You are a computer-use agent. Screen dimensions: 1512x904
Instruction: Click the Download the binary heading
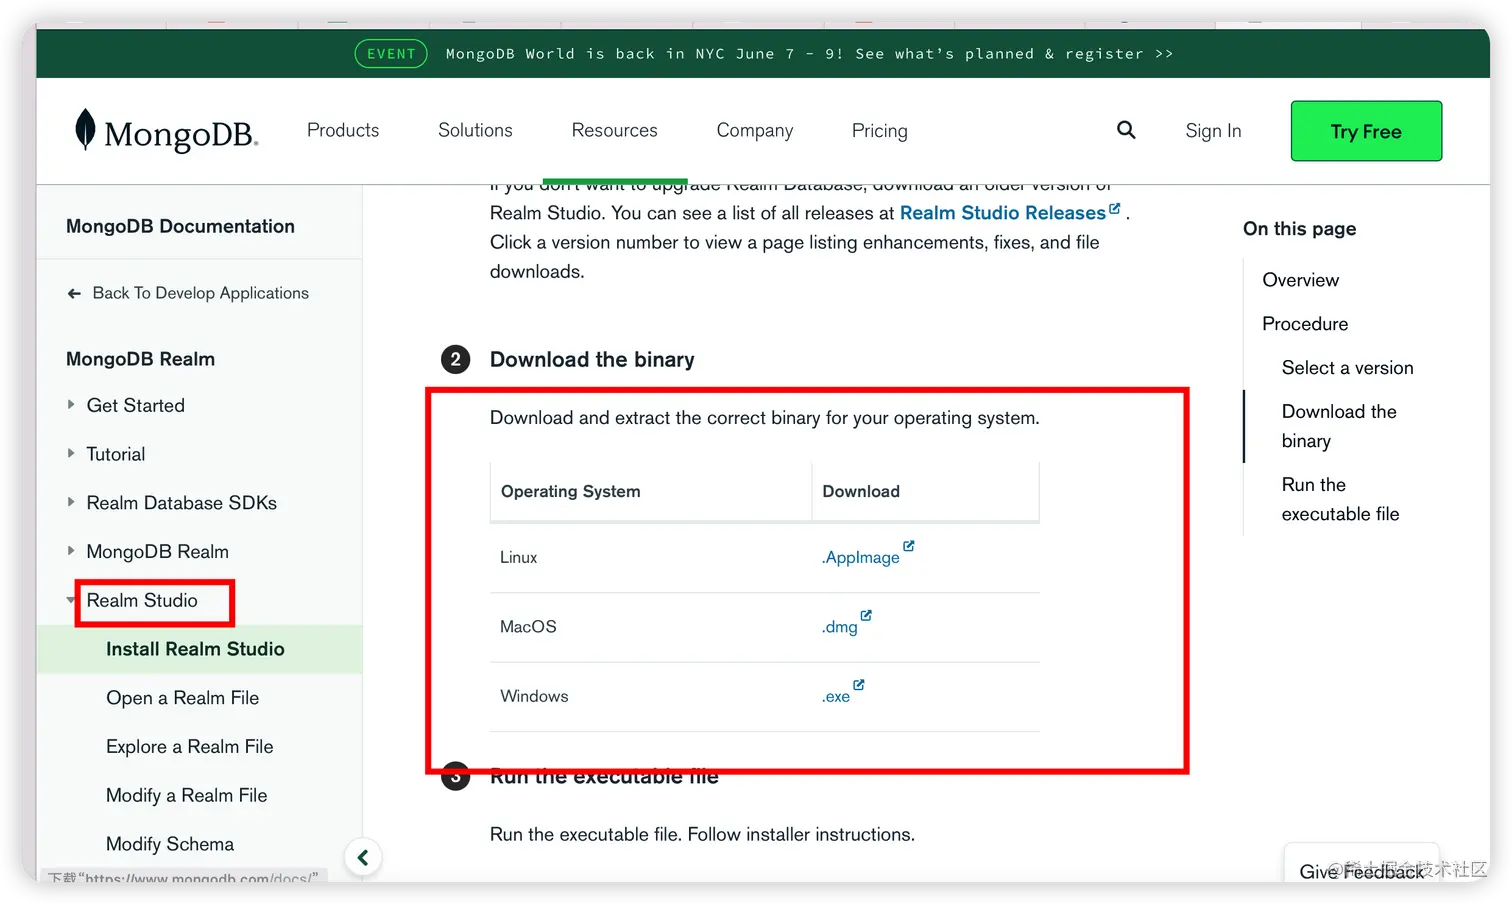pyautogui.click(x=592, y=359)
